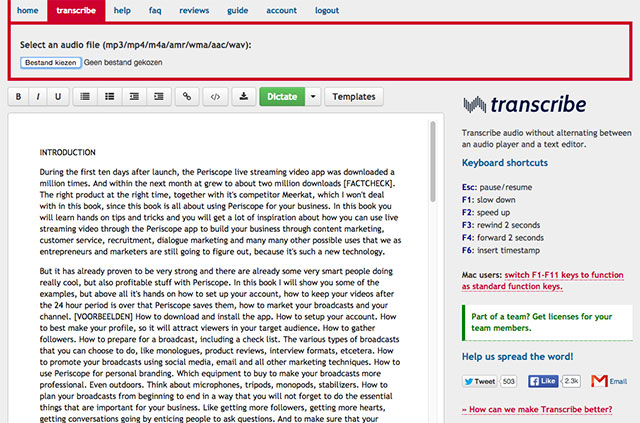The width and height of the screenshot is (640, 423).
Task: Open the reviews tab
Action: click(x=194, y=11)
